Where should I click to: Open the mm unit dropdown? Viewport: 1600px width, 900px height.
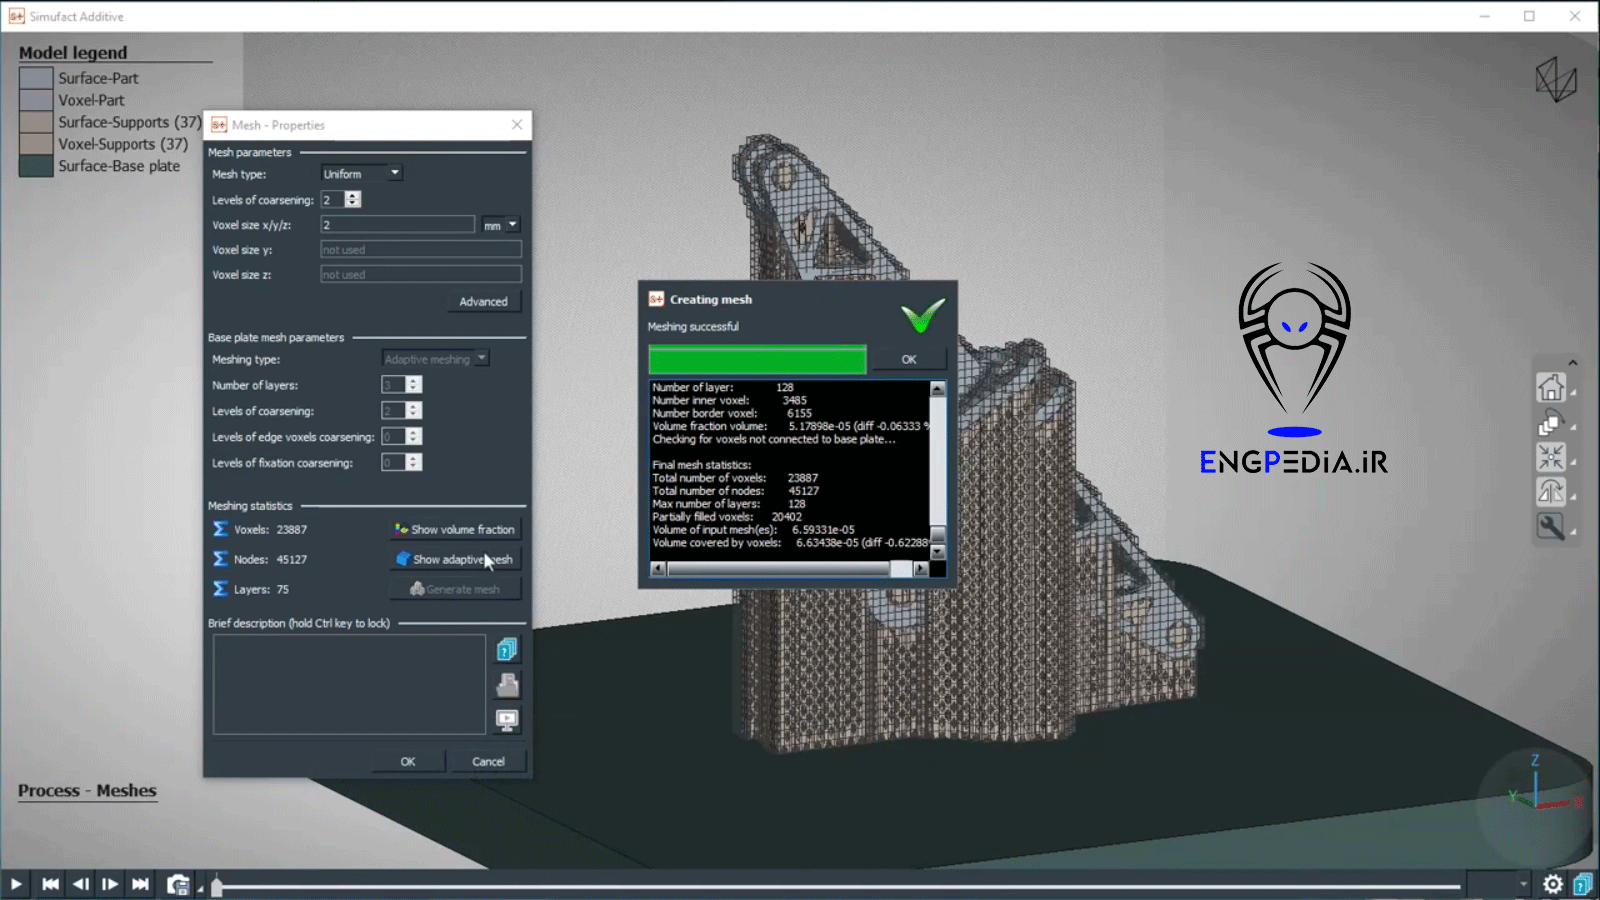(x=500, y=225)
